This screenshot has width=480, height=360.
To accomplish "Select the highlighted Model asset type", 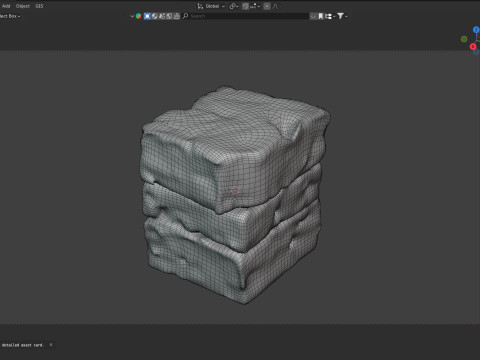I will [147, 16].
